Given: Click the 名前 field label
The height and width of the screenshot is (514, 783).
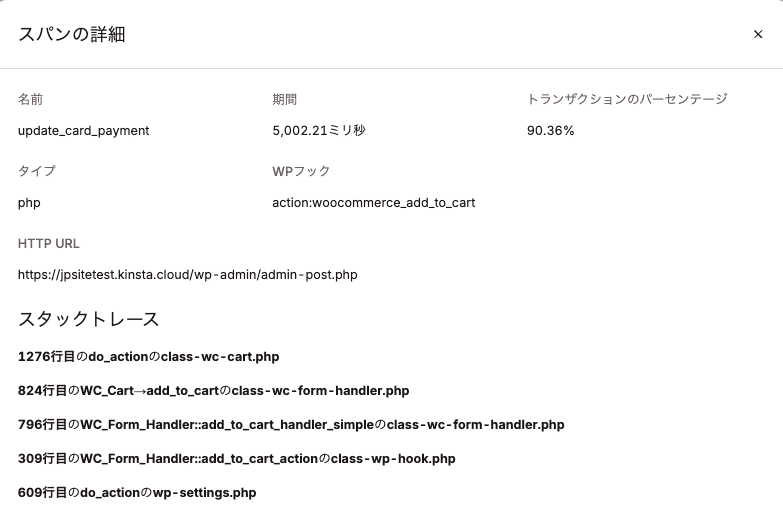Looking at the screenshot, I should click(31, 99).
